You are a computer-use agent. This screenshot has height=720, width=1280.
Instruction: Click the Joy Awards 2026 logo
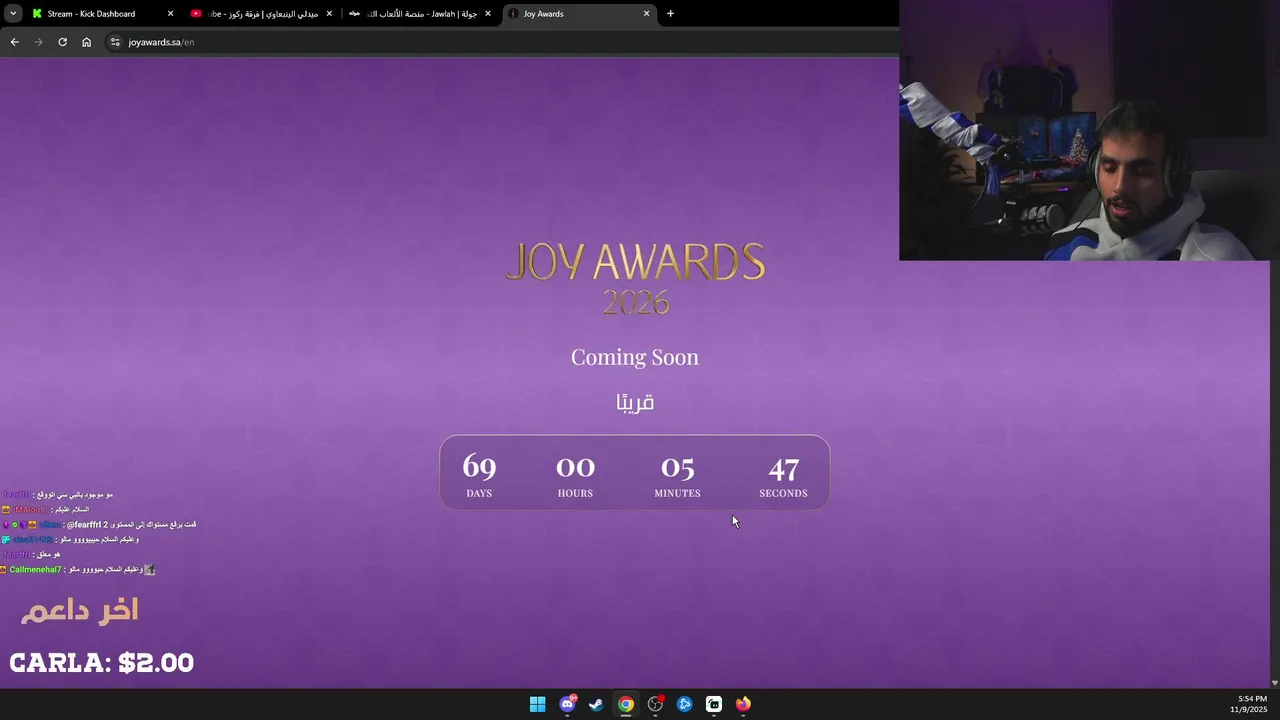pyautogui.click(x=635, y=278)
